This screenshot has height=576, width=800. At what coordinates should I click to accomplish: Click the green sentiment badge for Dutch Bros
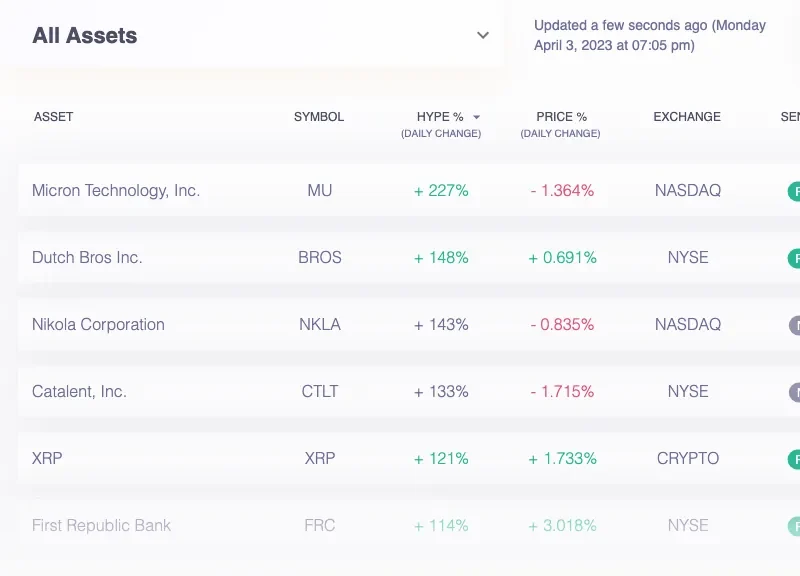tap(795, 257)
